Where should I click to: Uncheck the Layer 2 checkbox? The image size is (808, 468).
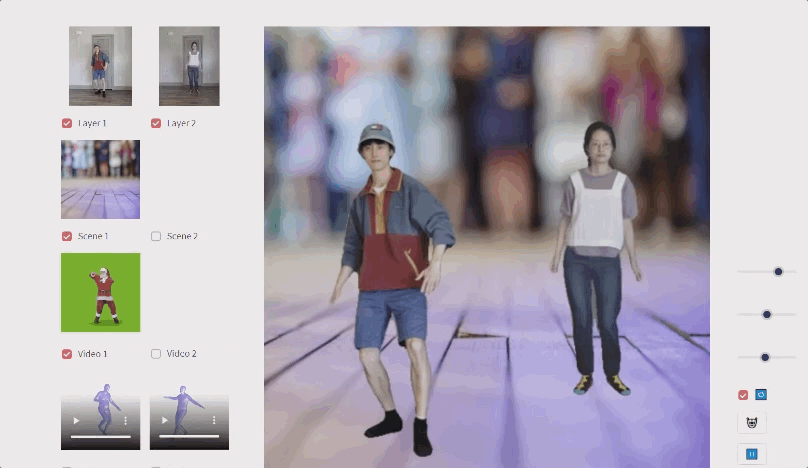156,123
